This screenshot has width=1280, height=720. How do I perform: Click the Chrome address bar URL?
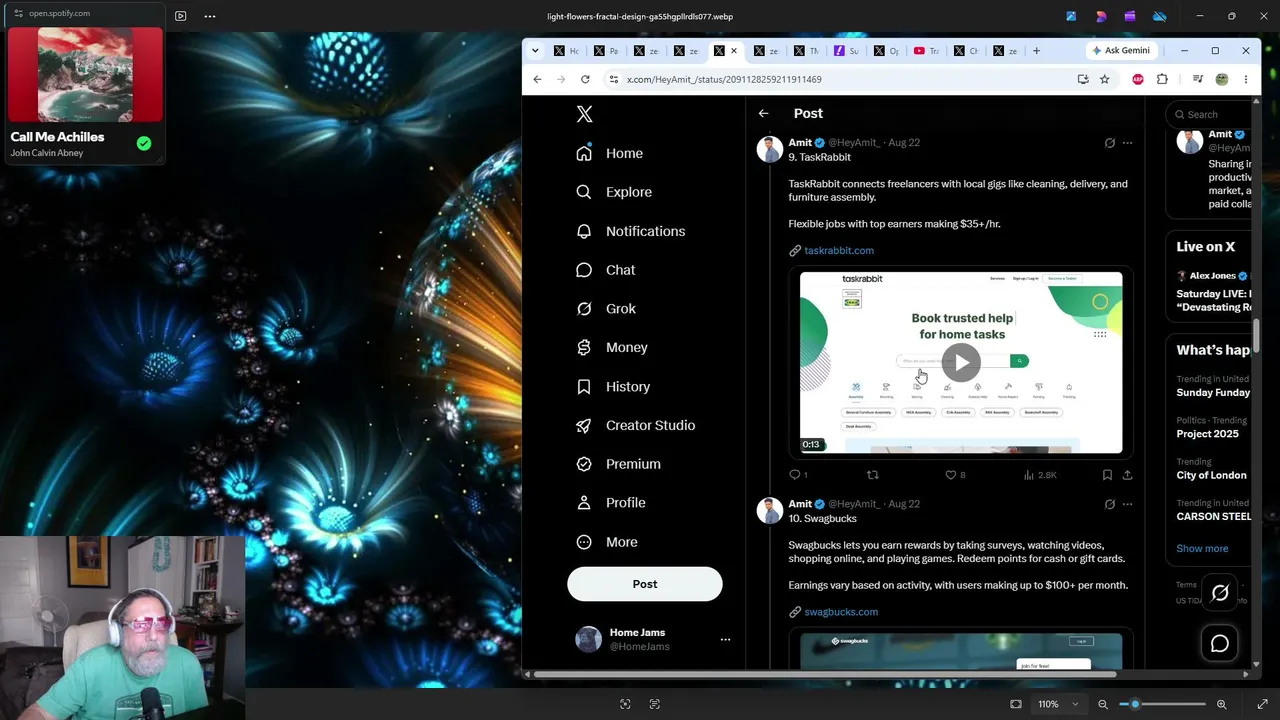[724, 79]
